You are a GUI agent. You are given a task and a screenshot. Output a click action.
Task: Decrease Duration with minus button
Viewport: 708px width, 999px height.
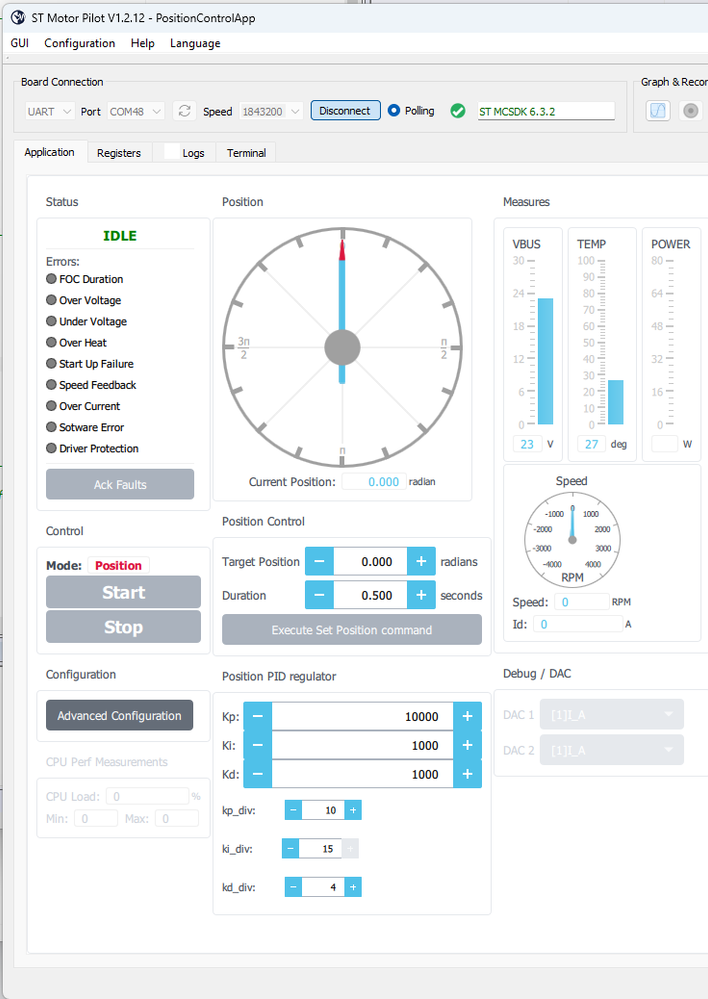coord(319,595)
